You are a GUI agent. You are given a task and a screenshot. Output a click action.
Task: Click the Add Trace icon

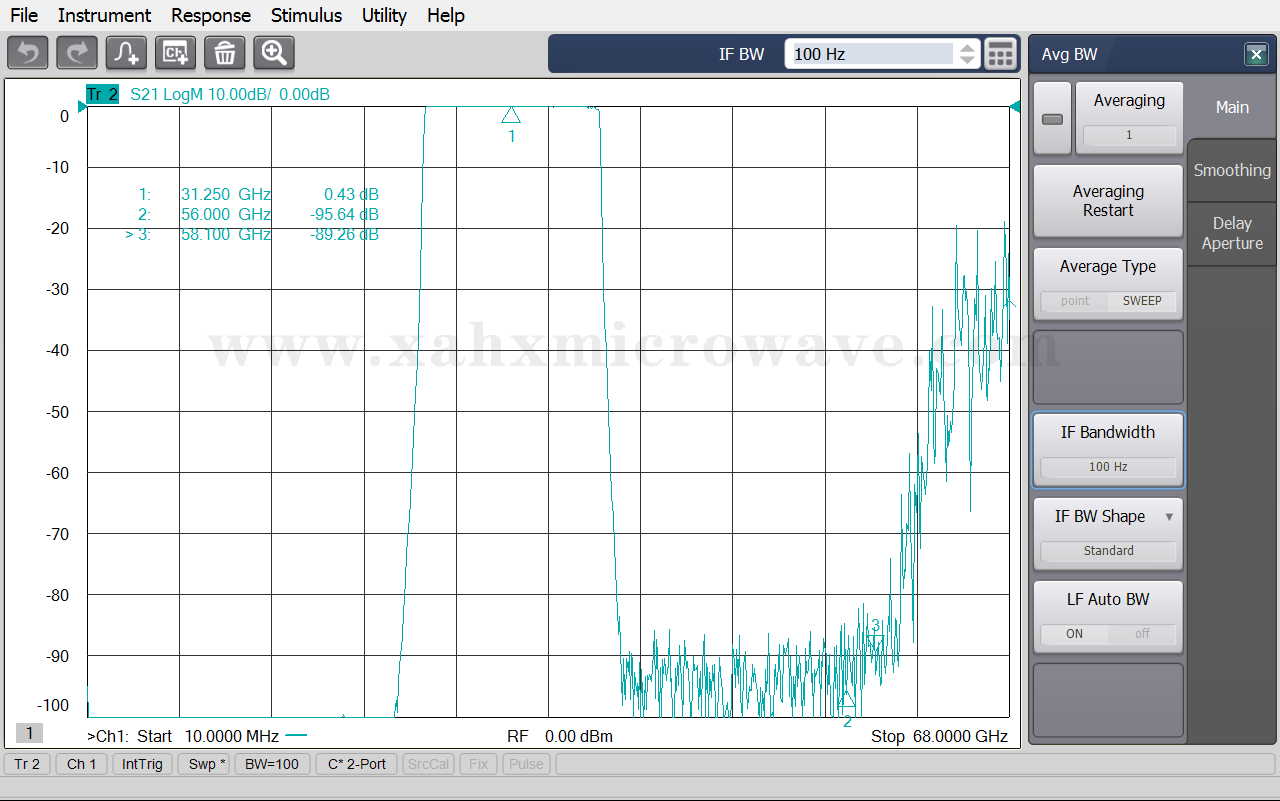tap(127, 53)
